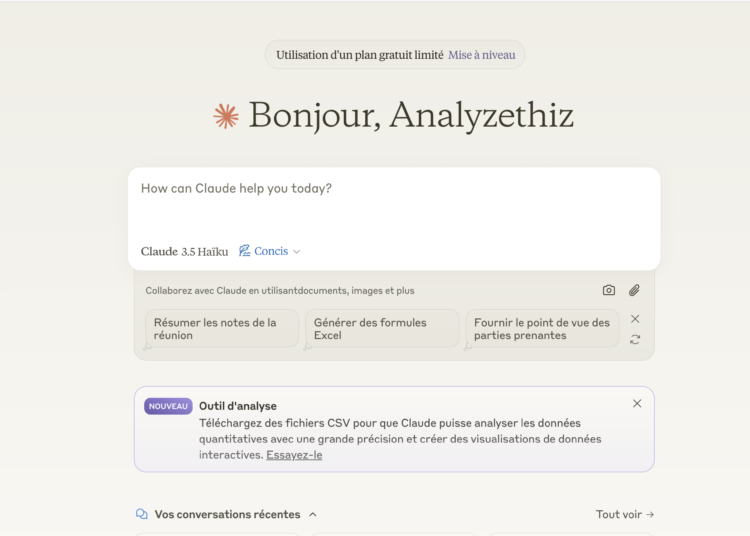This screenshot has height=536, width=750.
Task: Choose Générer des formules Excel suggestion
Action: [x=382, y=329]
